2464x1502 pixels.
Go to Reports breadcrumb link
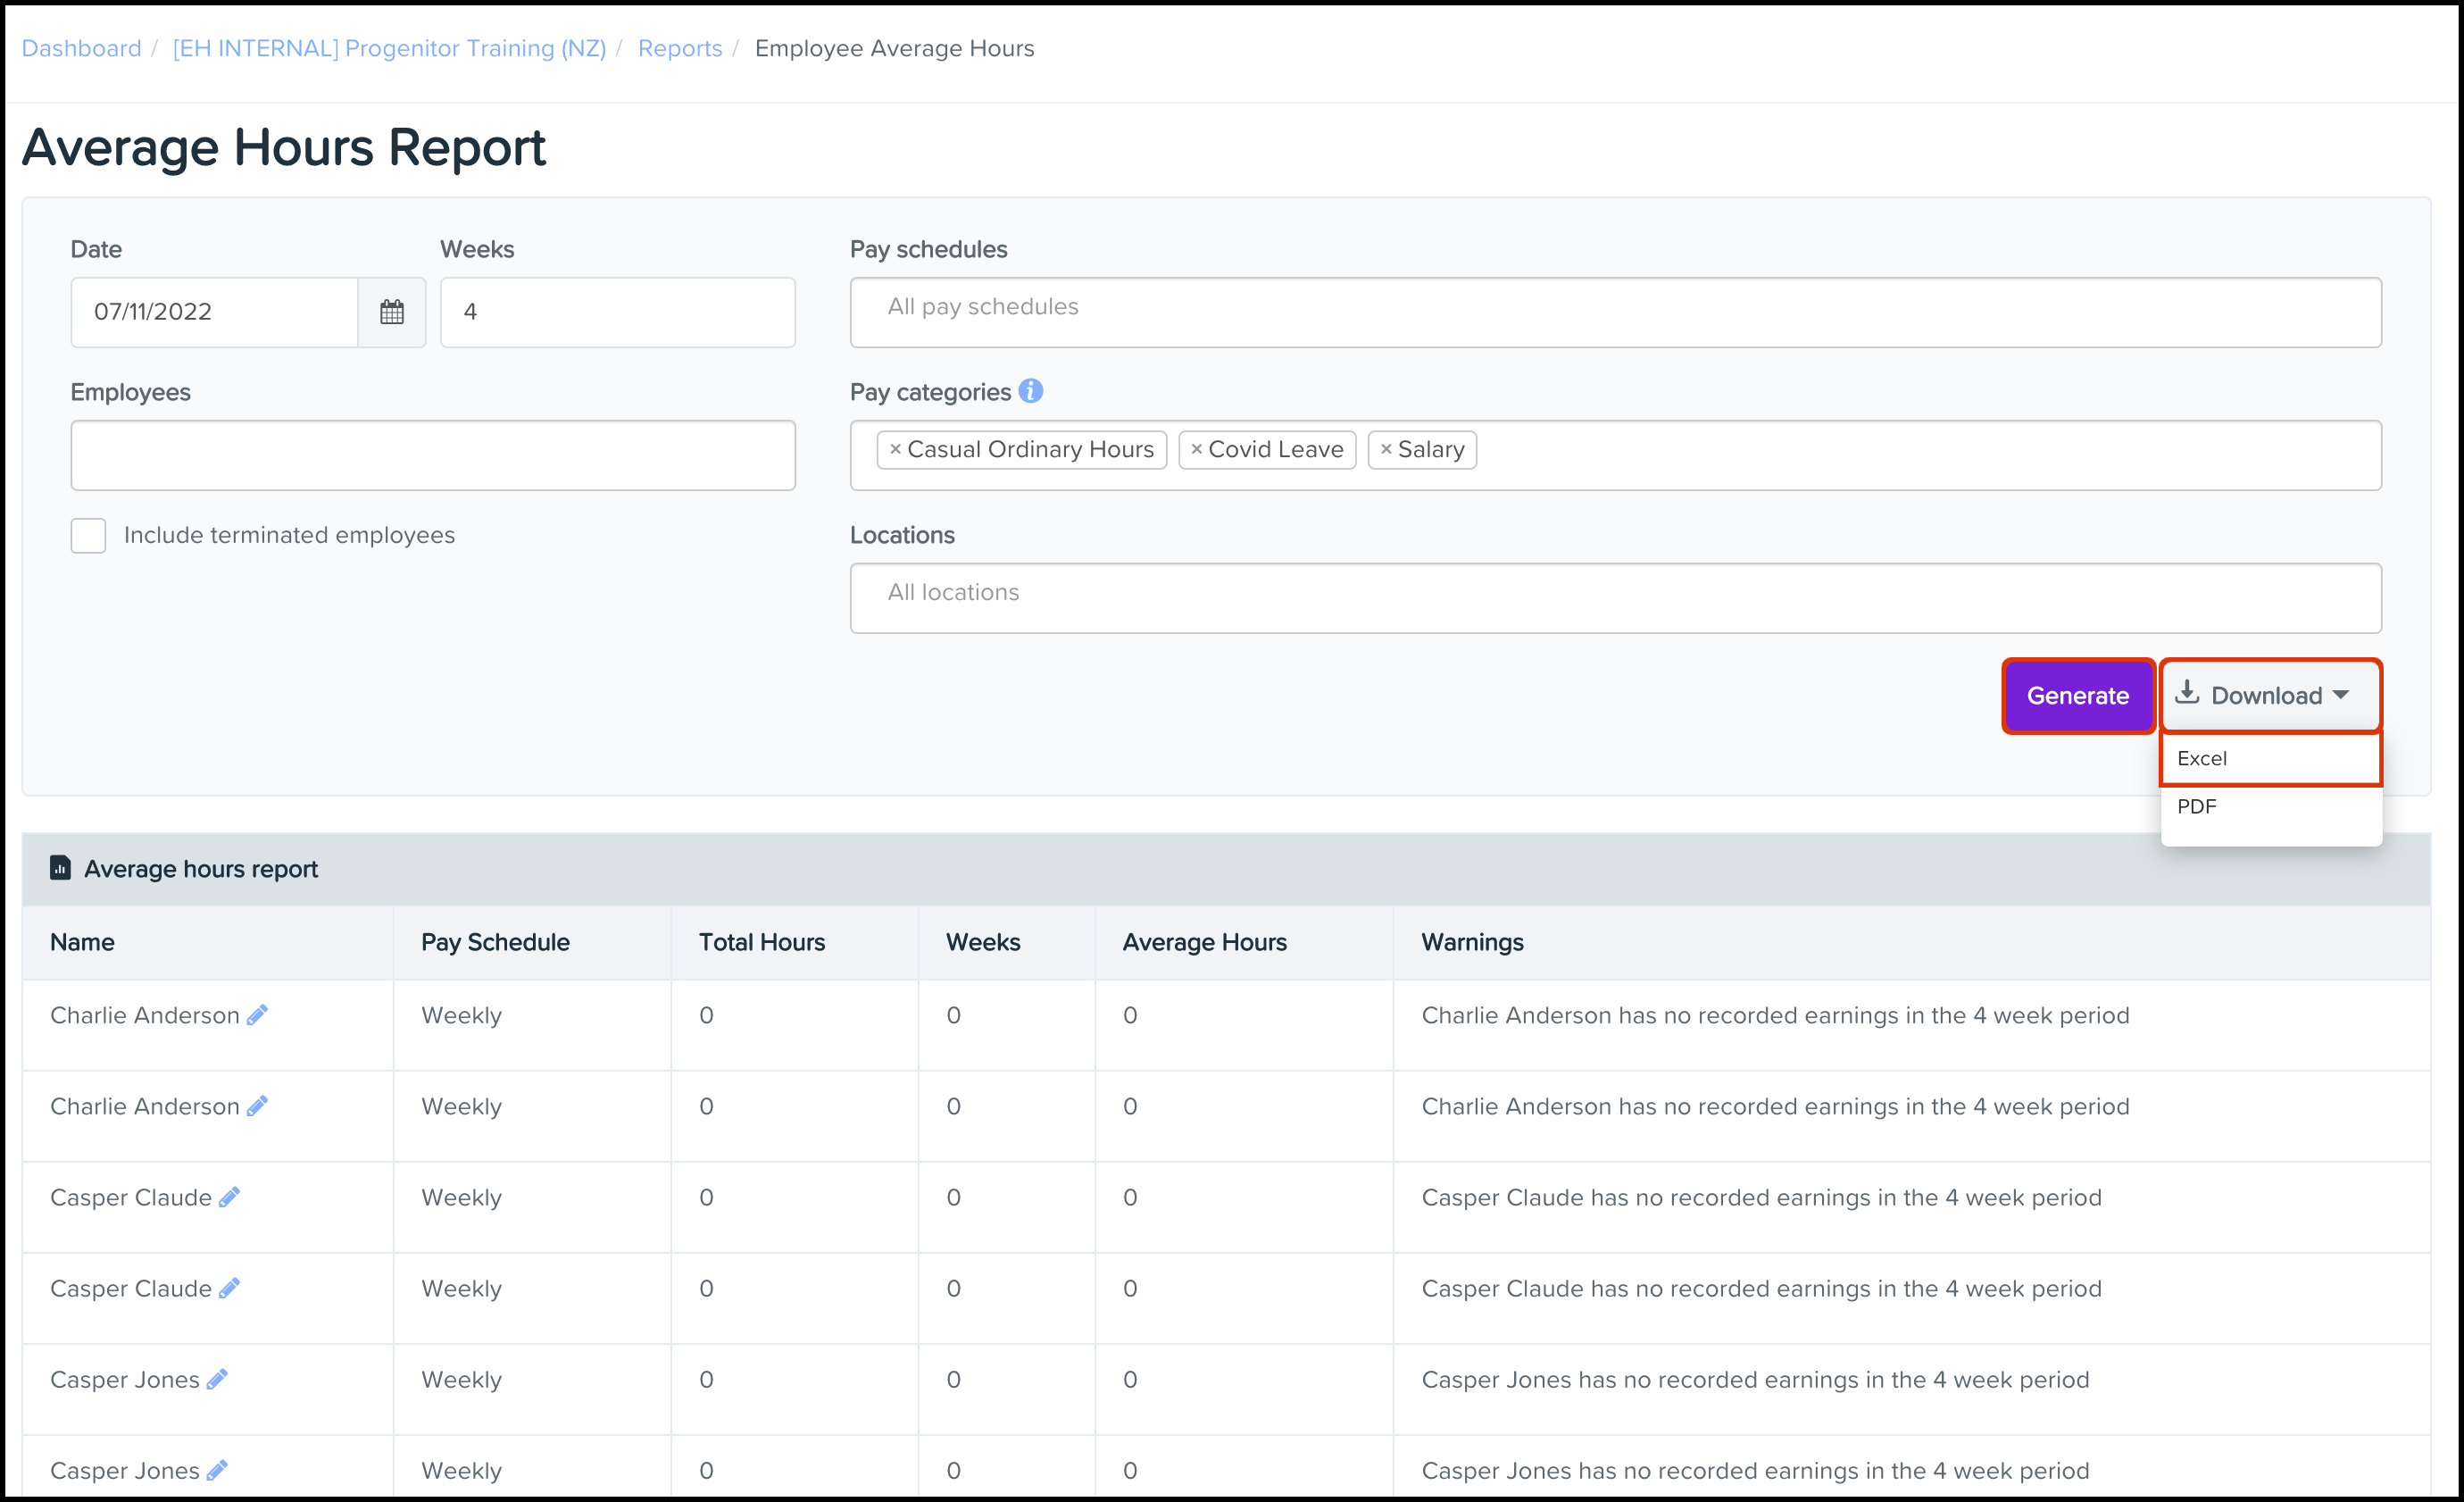point(679,48)
